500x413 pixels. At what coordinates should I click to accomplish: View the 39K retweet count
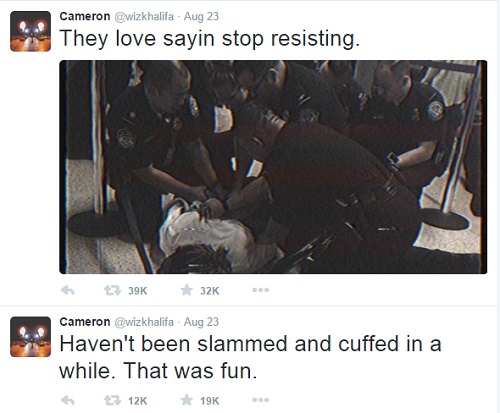137,291
